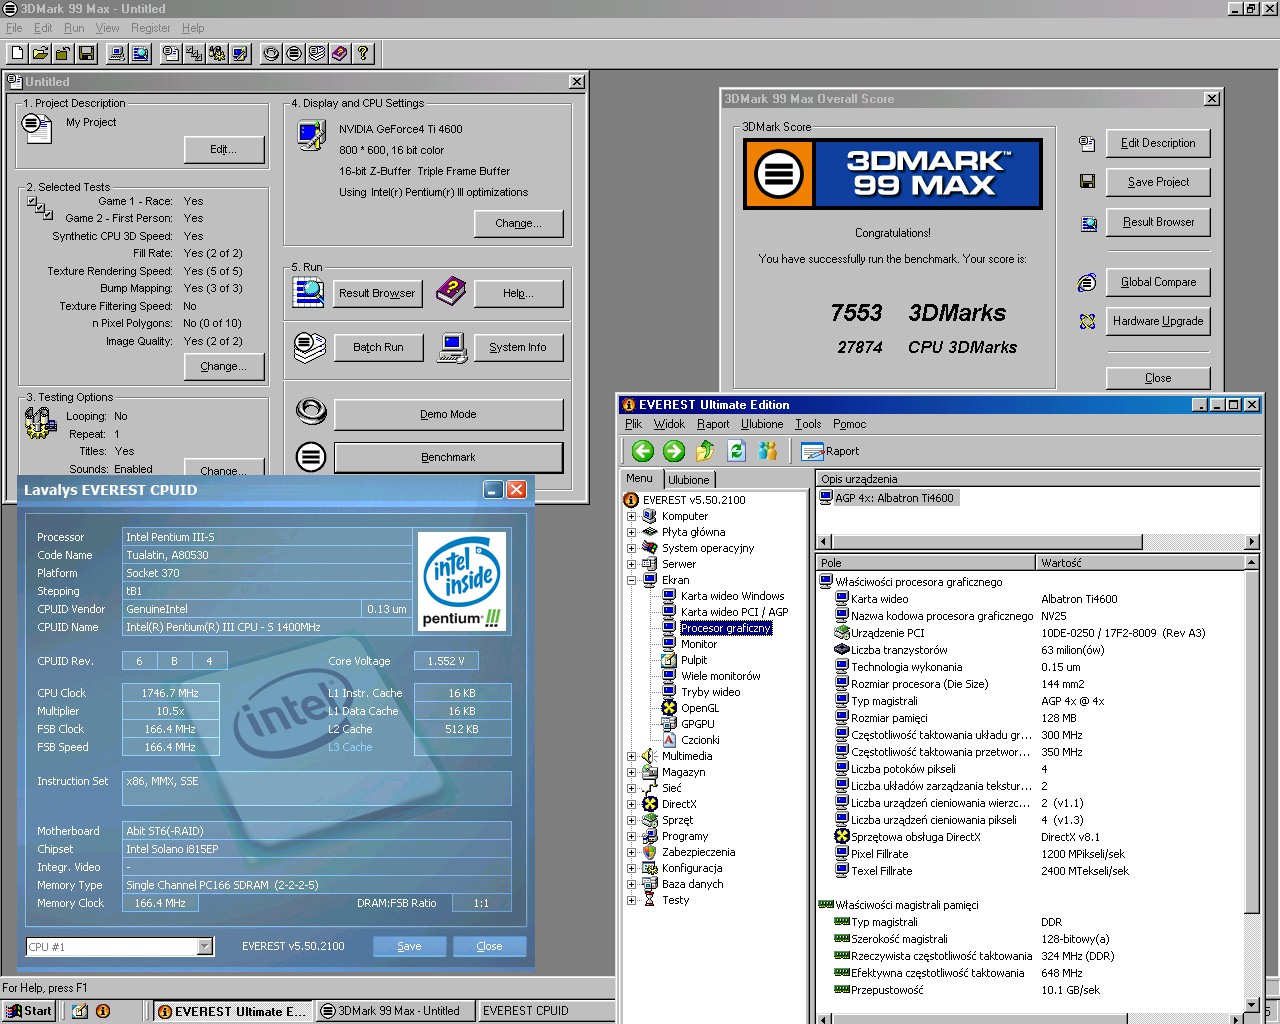Click the Save button in CPUID window

(409, 946)
